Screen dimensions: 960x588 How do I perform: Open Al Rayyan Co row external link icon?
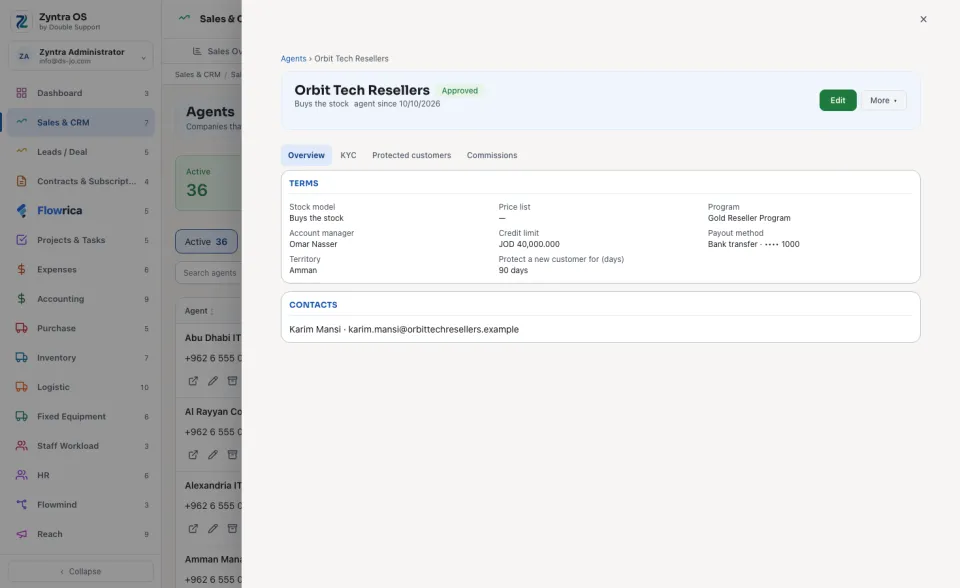click(x=193, y=455)
